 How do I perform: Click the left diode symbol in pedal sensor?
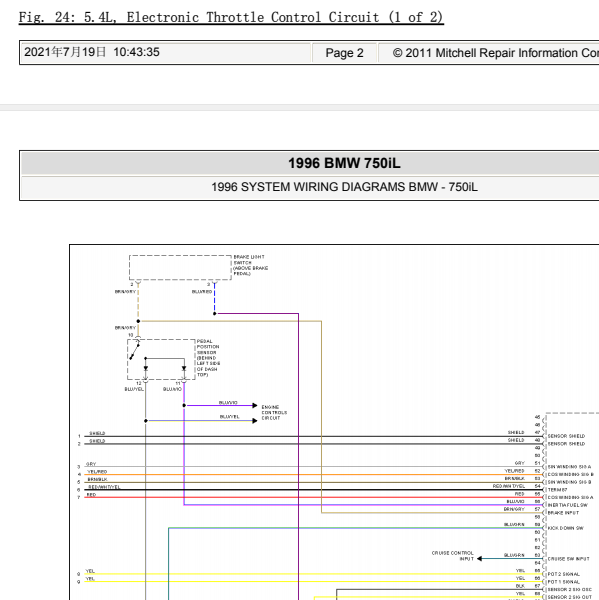(x=145, y=368)
